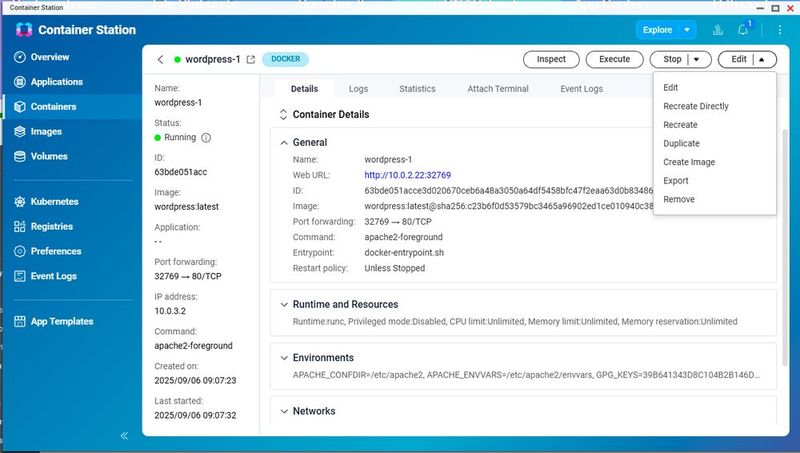The width and height of the screenshot is (800, 453).
Task: Open notifications bell
Action: point(743,30)
